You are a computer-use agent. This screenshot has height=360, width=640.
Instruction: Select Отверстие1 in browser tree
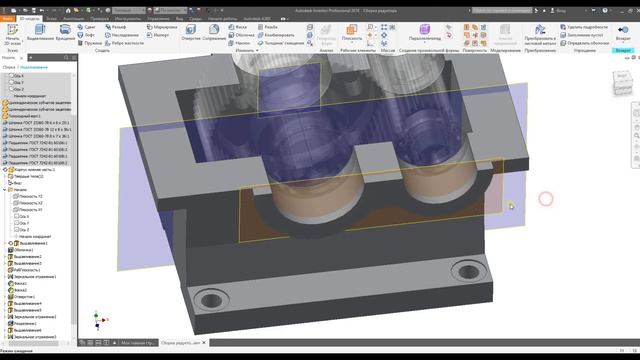[x=22, y=297]
